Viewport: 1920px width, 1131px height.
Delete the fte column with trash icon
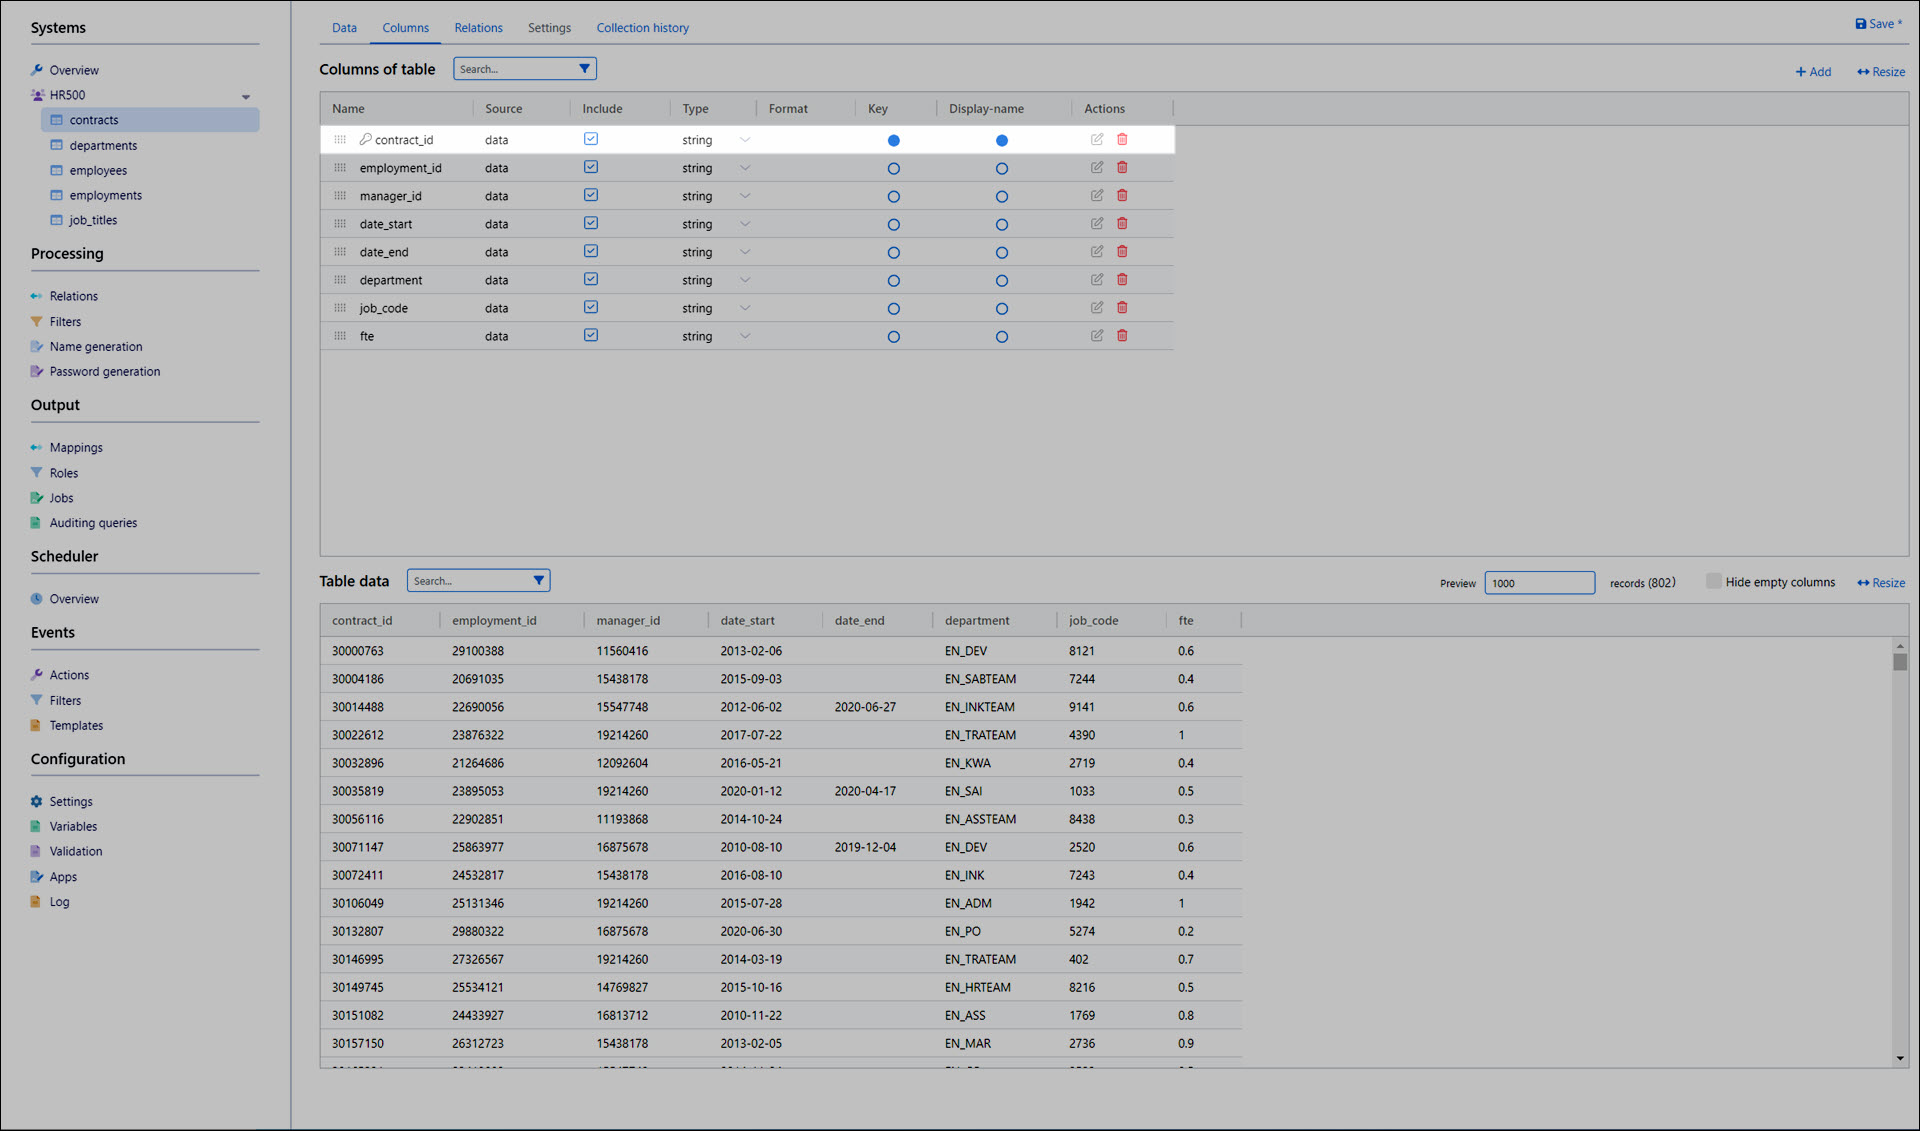click(x=1122, y=336)
